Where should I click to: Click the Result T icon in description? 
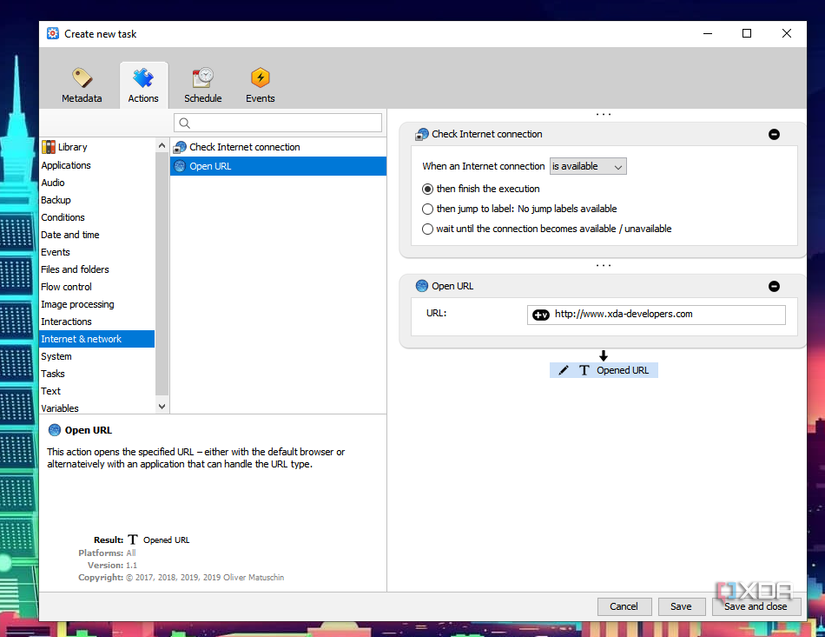tap(133, 540)
